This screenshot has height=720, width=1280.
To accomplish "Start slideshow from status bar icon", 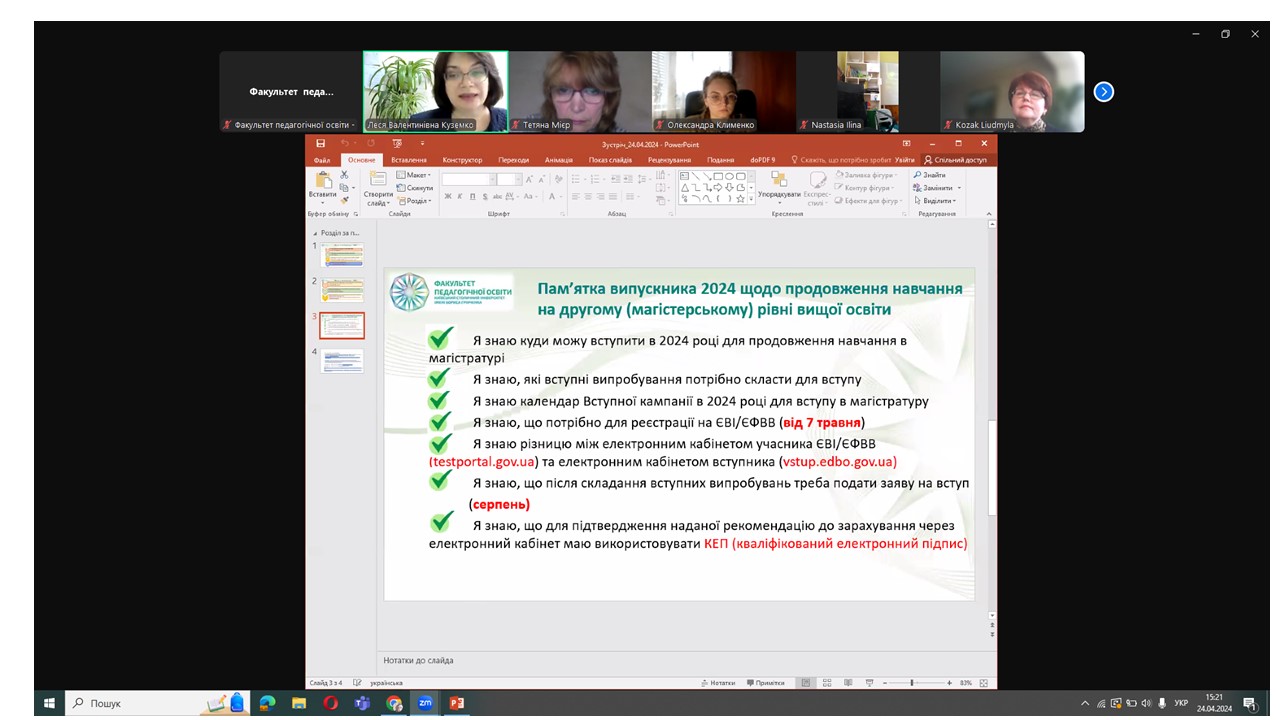I will pyautogui.click(x=869, y=683).
